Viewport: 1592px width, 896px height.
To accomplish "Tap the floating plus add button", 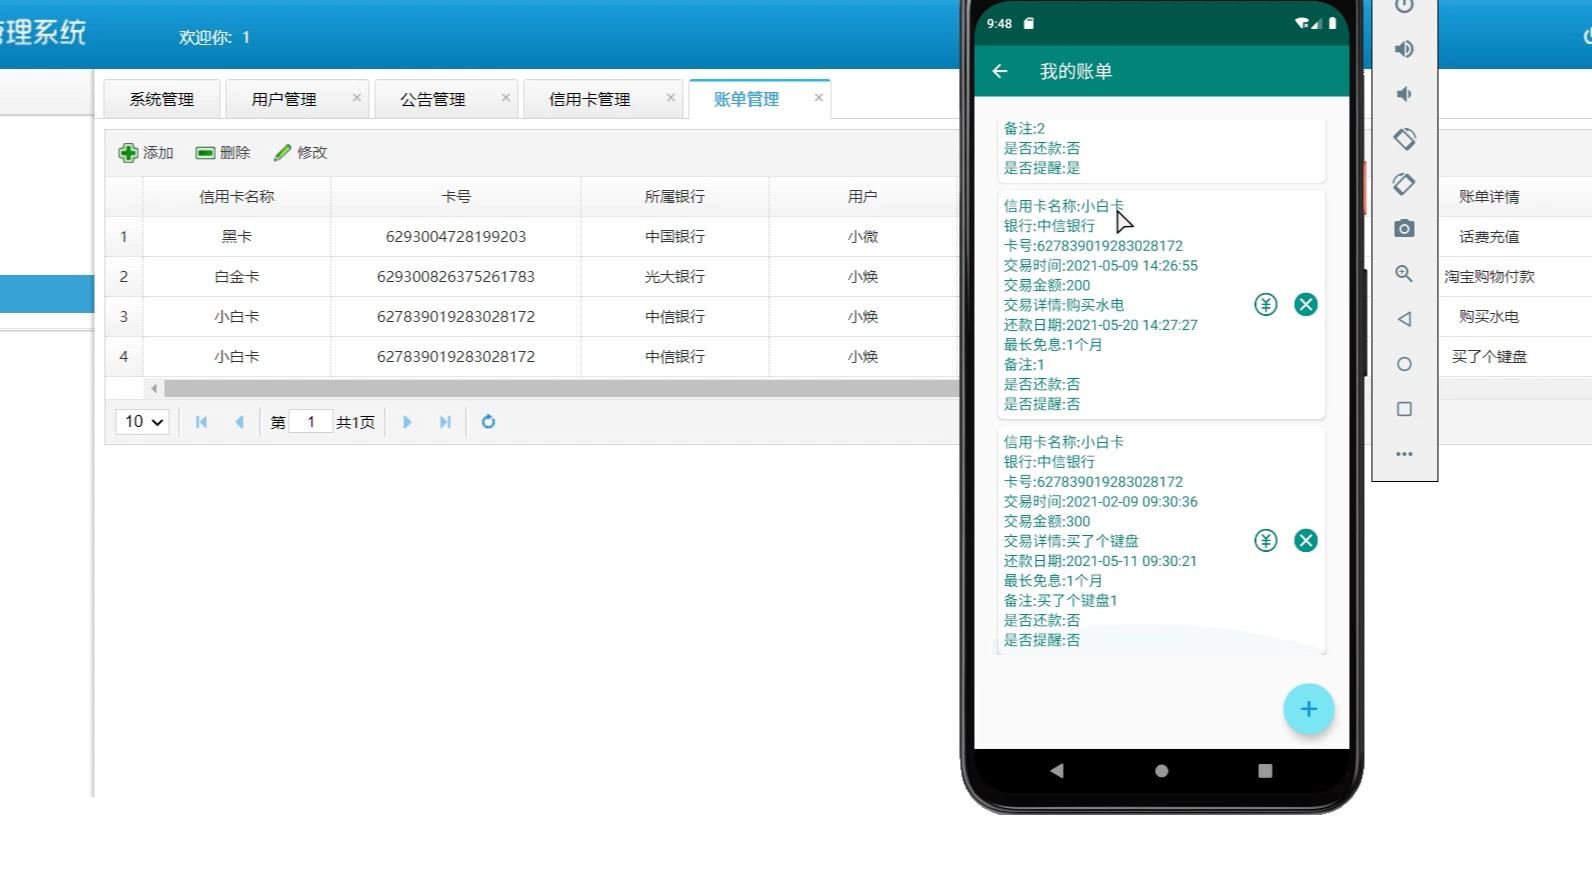I will pos(1308,709).
